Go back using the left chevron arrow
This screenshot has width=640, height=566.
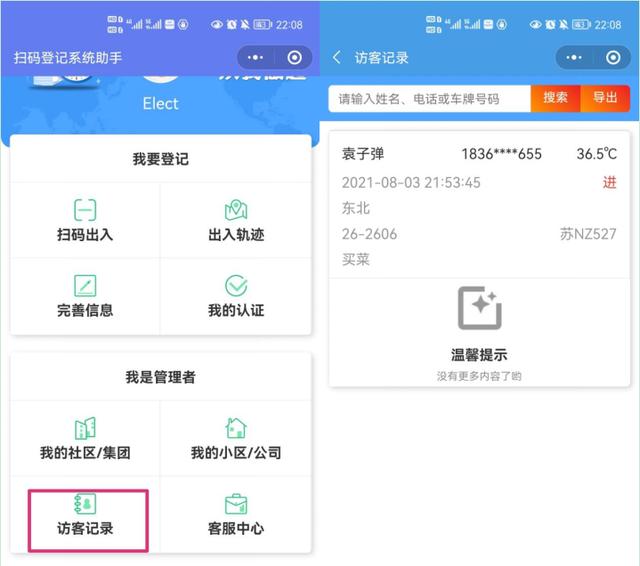[337, 58]
